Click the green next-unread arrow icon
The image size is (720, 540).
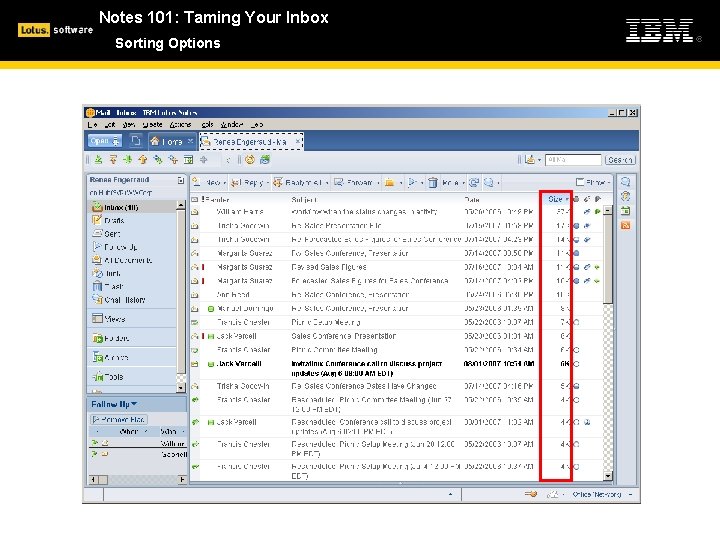coord(128,160)
